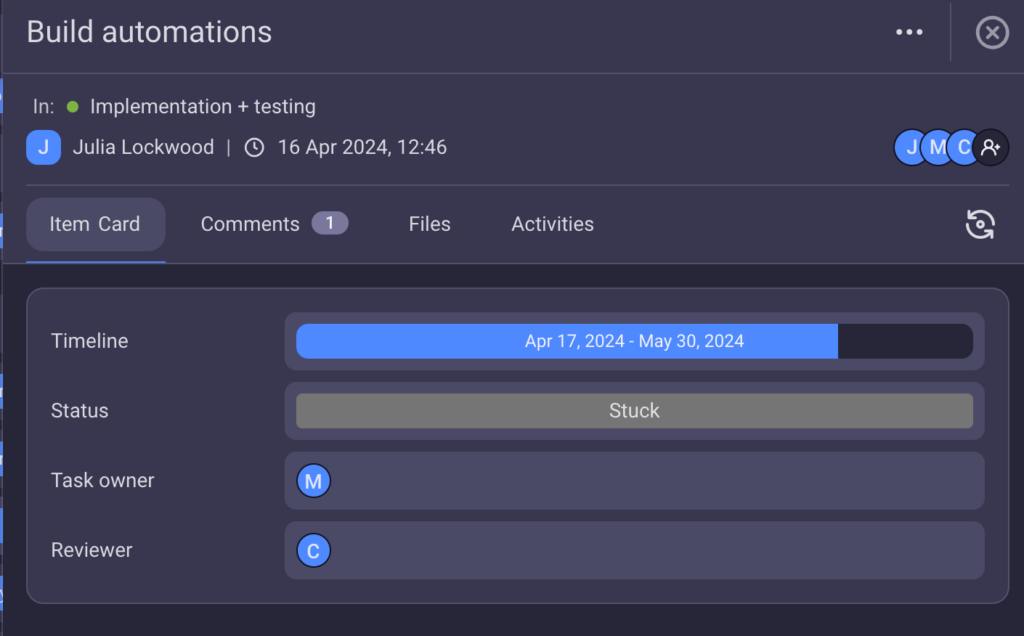The height and width of the screenshot is (636, 1024).
Task: Click the Julia Lockwood creator name
Action: coord(143,148)
